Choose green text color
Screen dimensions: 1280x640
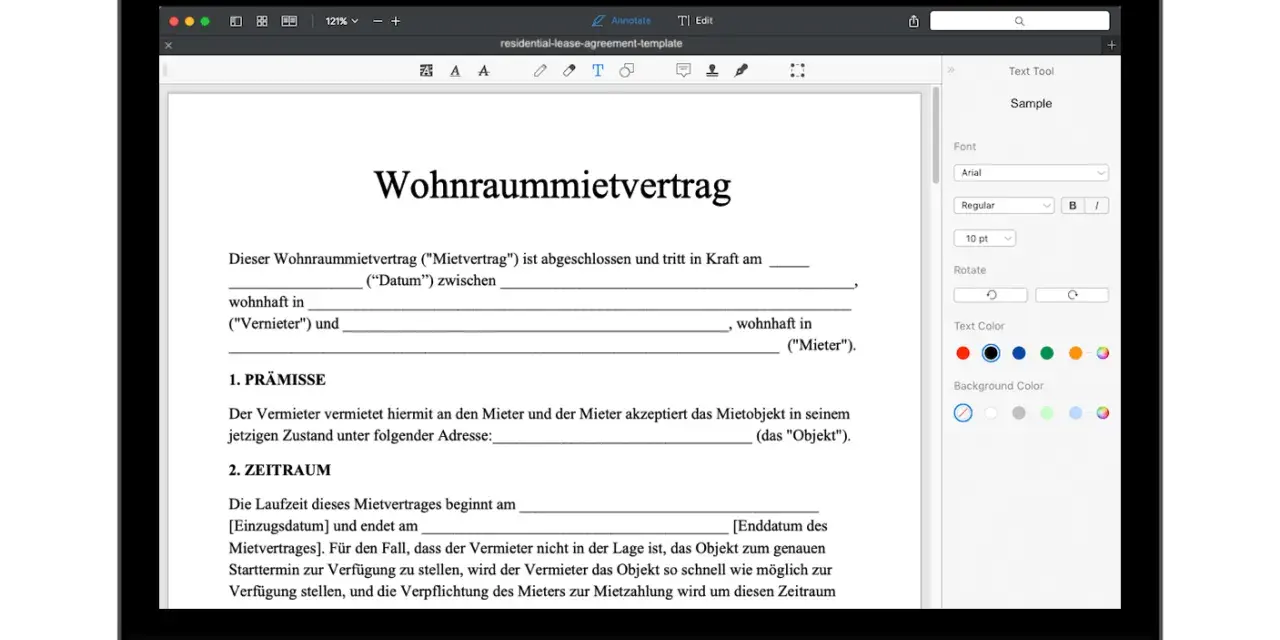click(x=1047, y=353)
